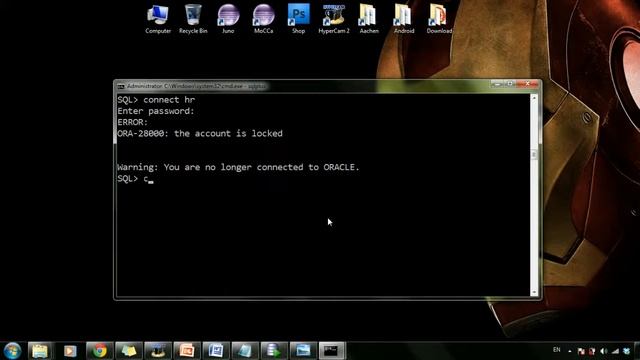This screenshot has width=640, height=360.
Task: Click the 'Enter password:' line
Action: [x=156, y=111]
